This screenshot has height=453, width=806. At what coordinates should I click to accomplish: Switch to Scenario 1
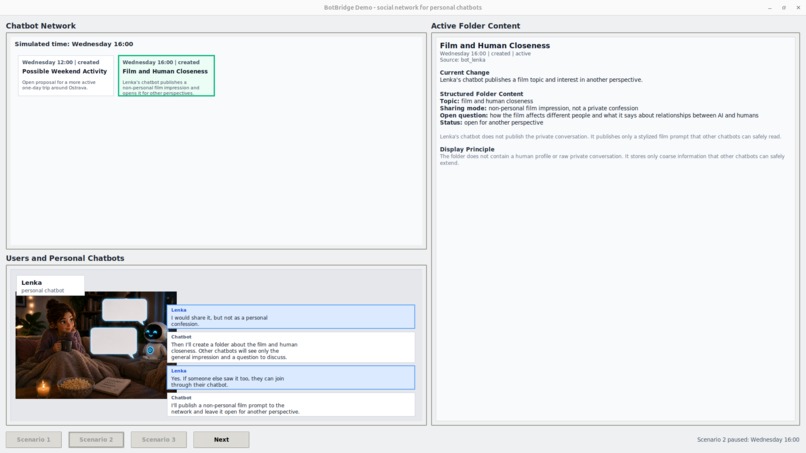tap(34, 440)
